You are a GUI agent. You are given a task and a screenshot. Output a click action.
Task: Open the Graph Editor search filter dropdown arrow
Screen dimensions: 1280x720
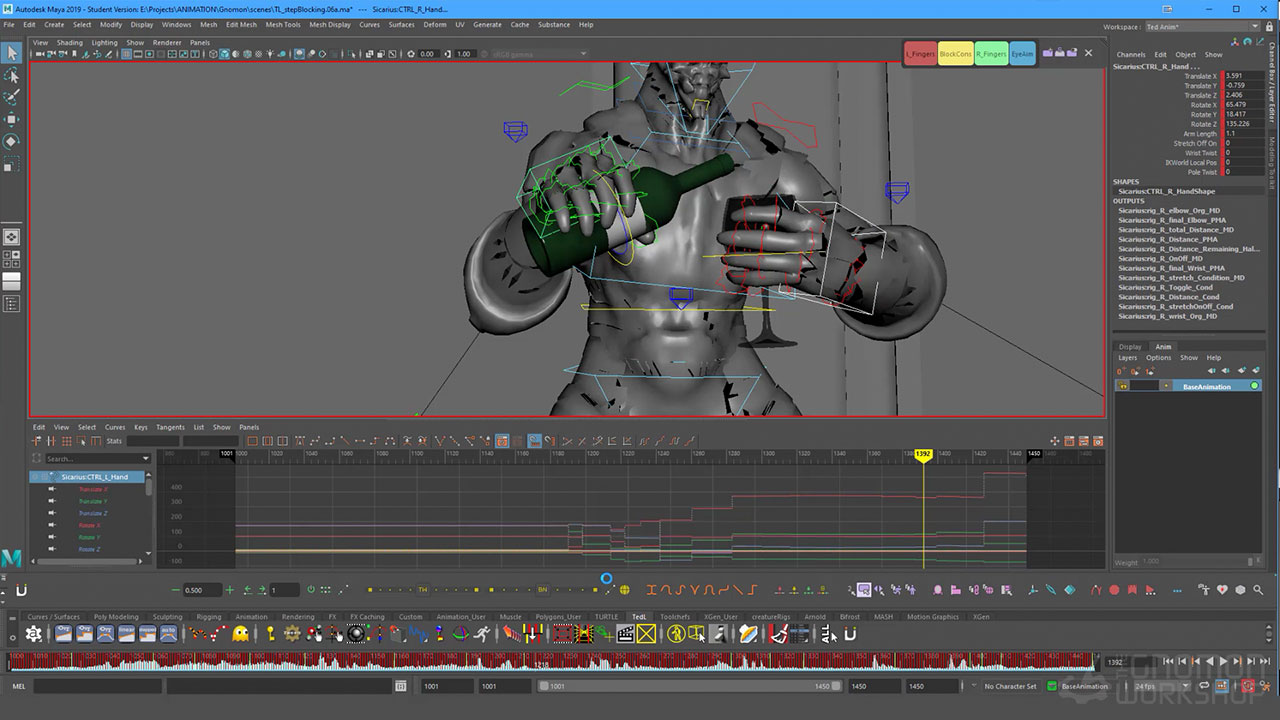(146, 459)
